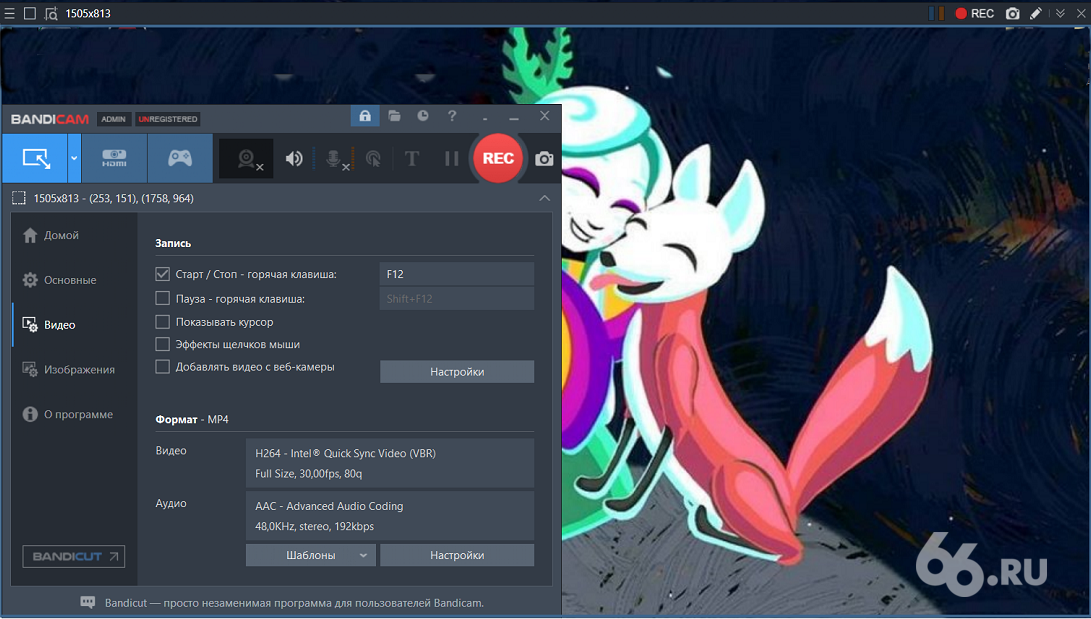Click the audio level meter bars in the top bar
Image resolution: width=1091 pixels, height=619 pixels.
click(x=937, y=13)
